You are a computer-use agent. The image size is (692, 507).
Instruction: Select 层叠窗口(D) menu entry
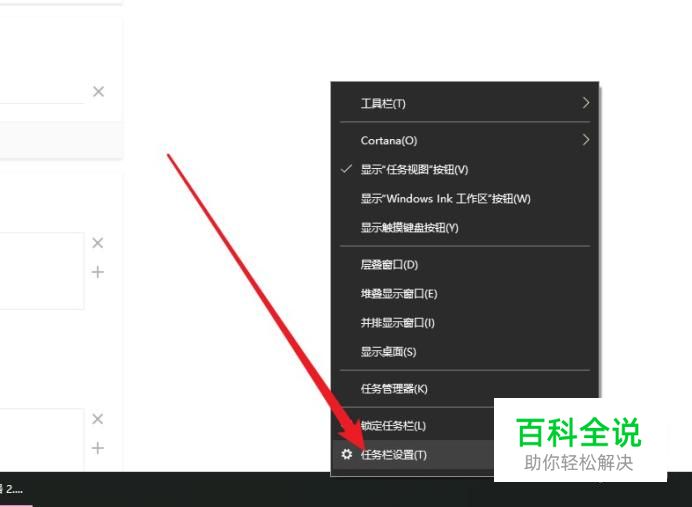464,265
